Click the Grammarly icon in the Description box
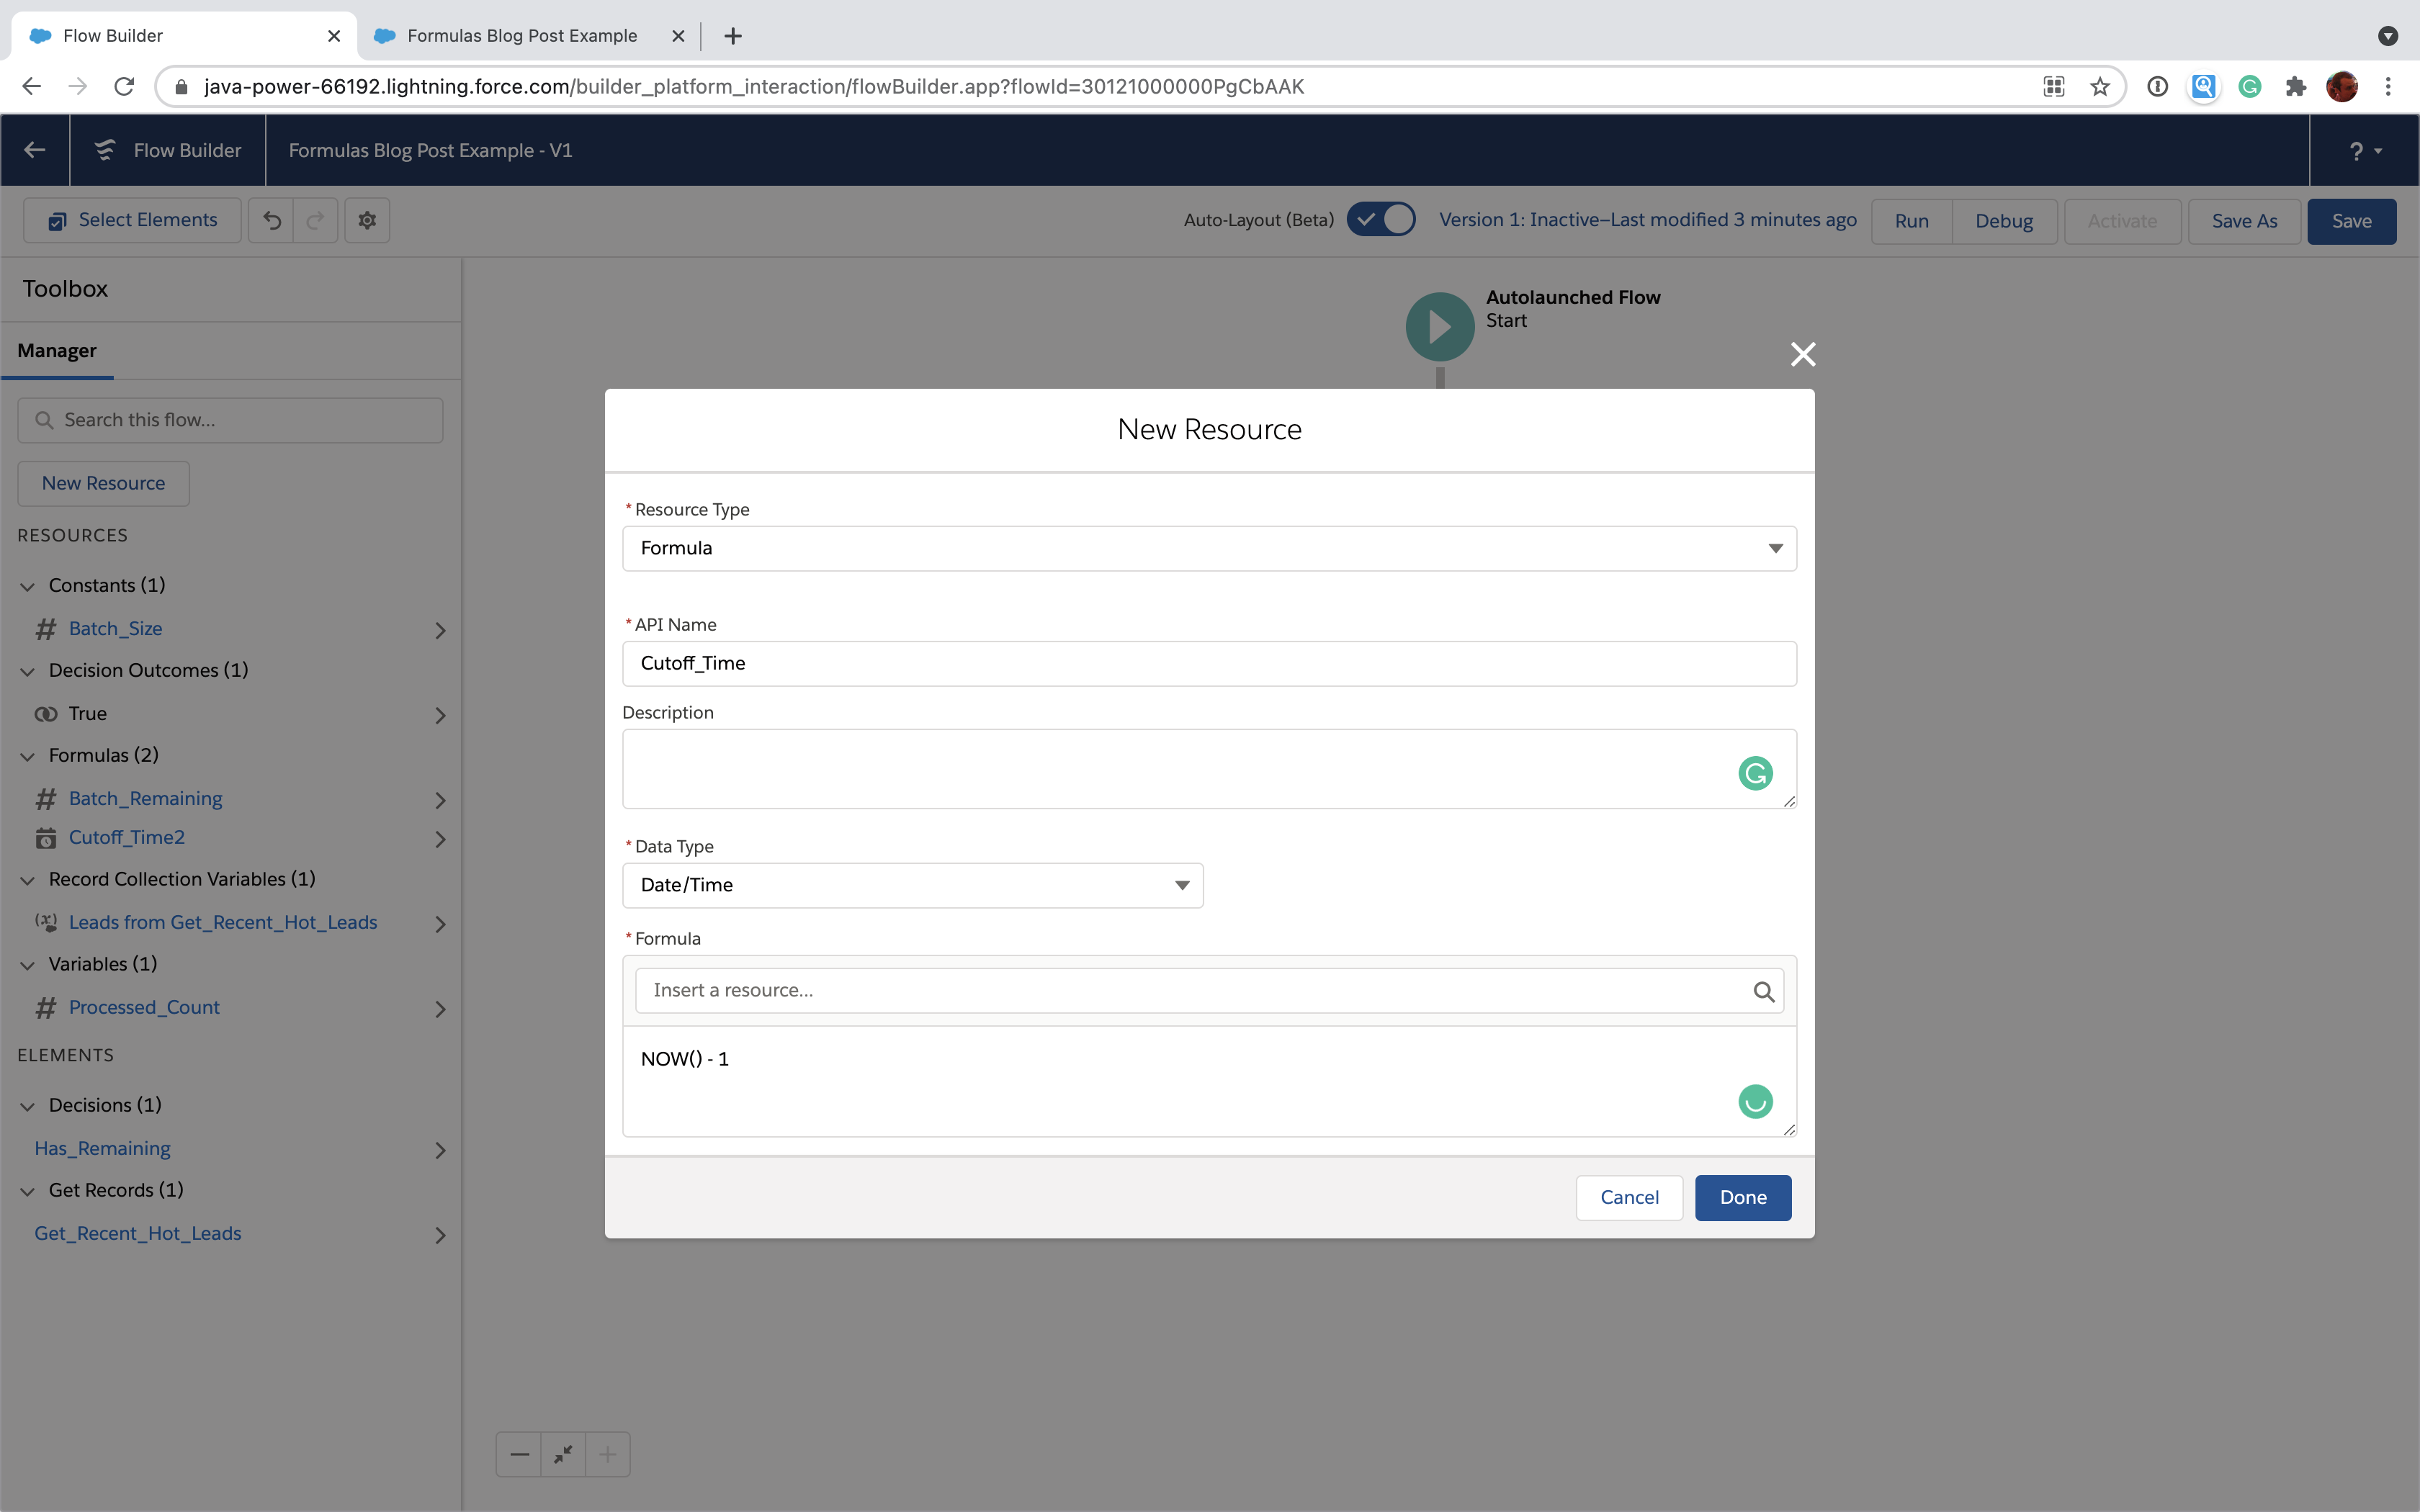Screen dimensions: 2420x1512 (1756, 773)
